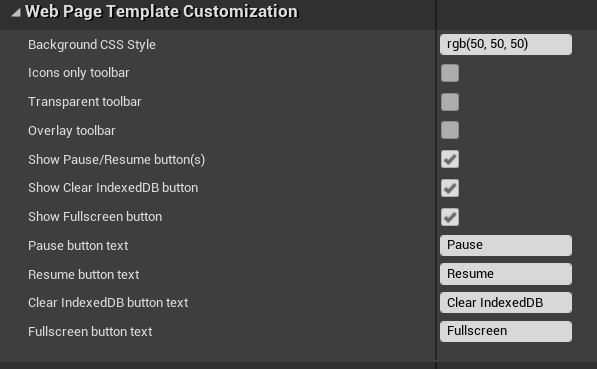Select the Clear IndexedDB text input box

[506, 303]
